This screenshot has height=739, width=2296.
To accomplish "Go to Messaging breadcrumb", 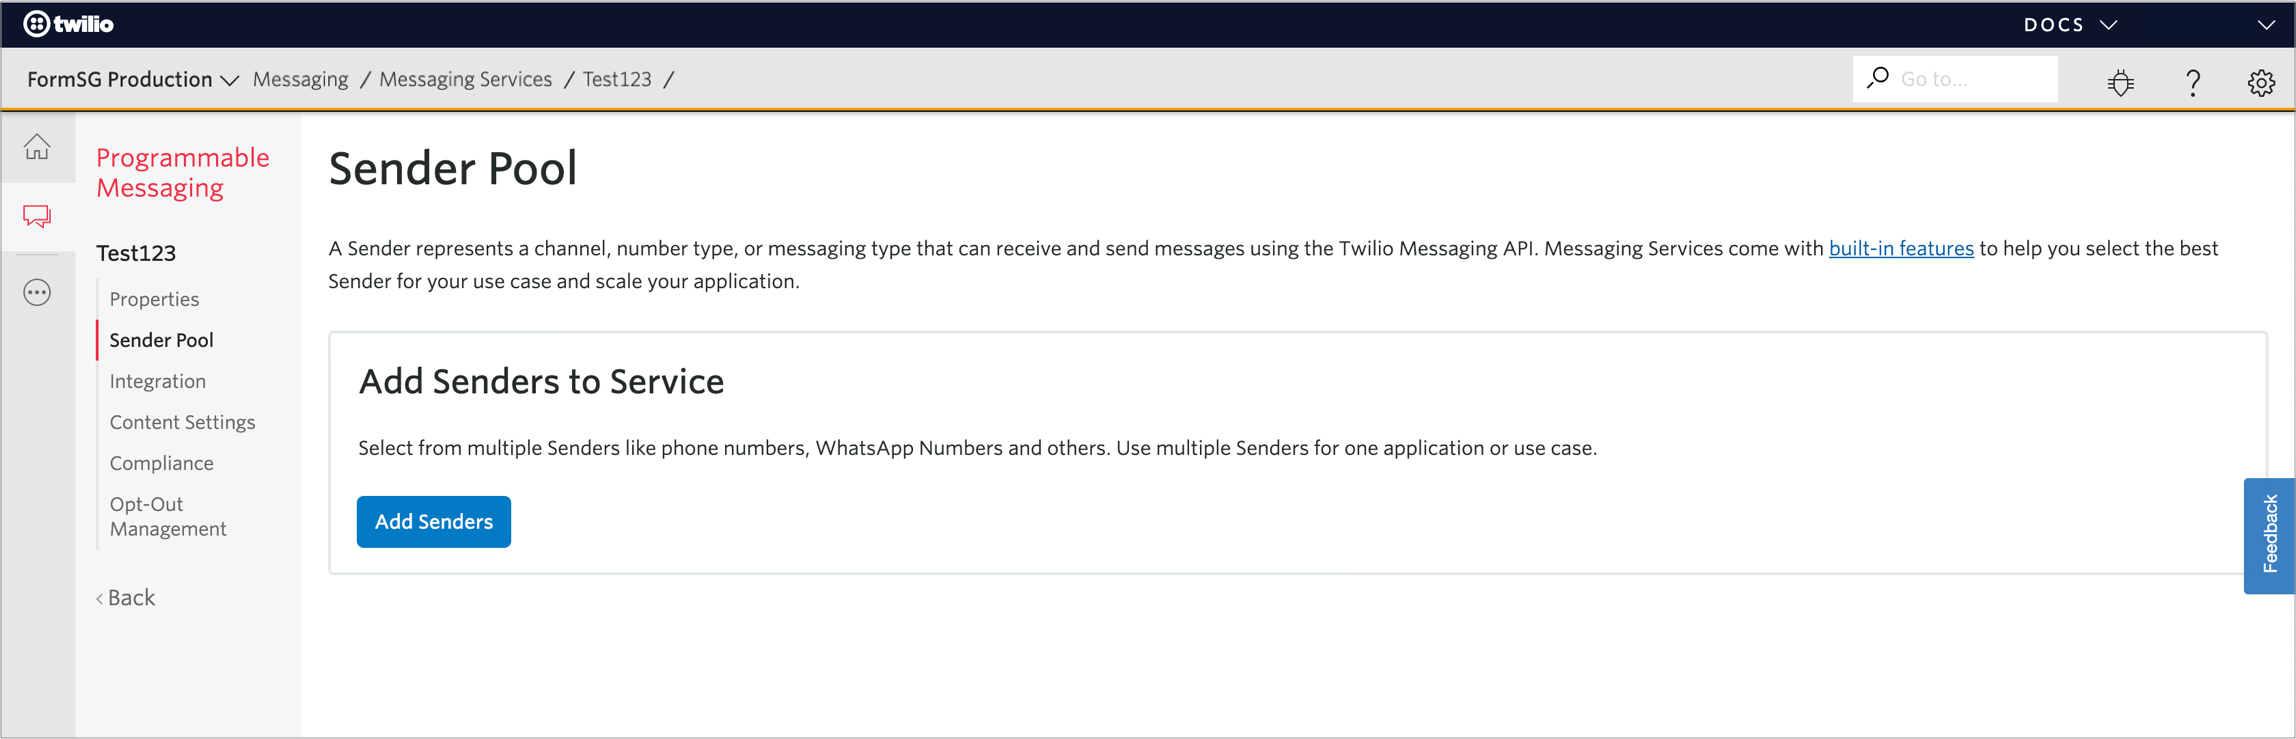I will point(300,79).
